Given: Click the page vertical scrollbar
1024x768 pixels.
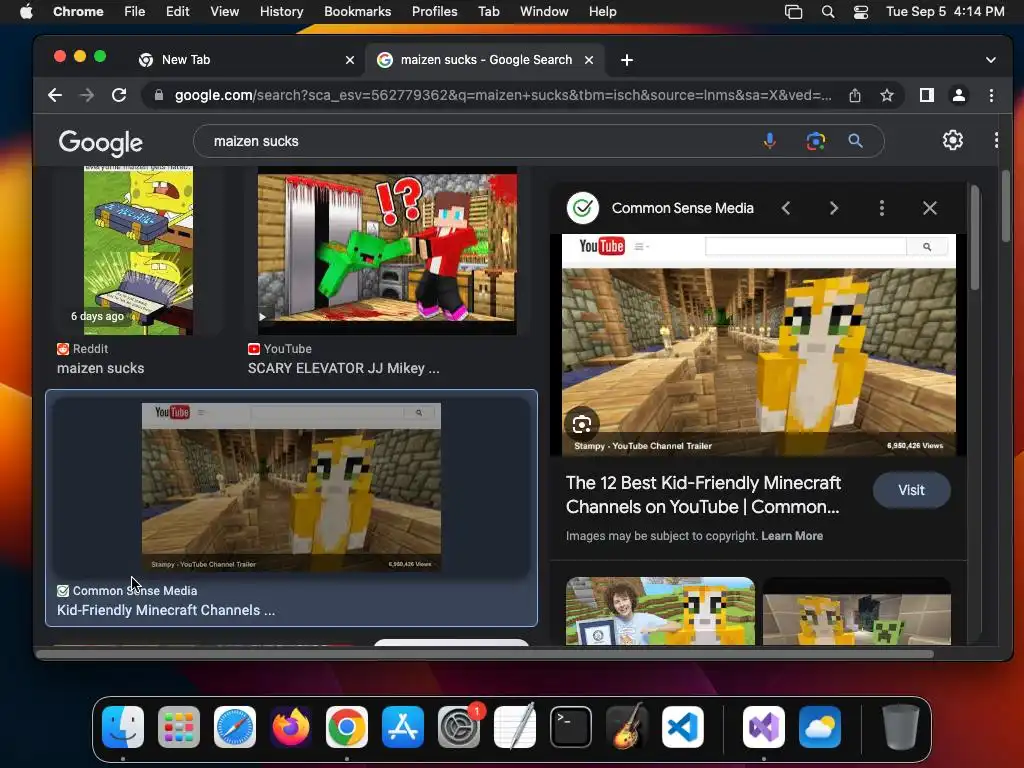Looking at the screenshot, I should coord(1006,206).
